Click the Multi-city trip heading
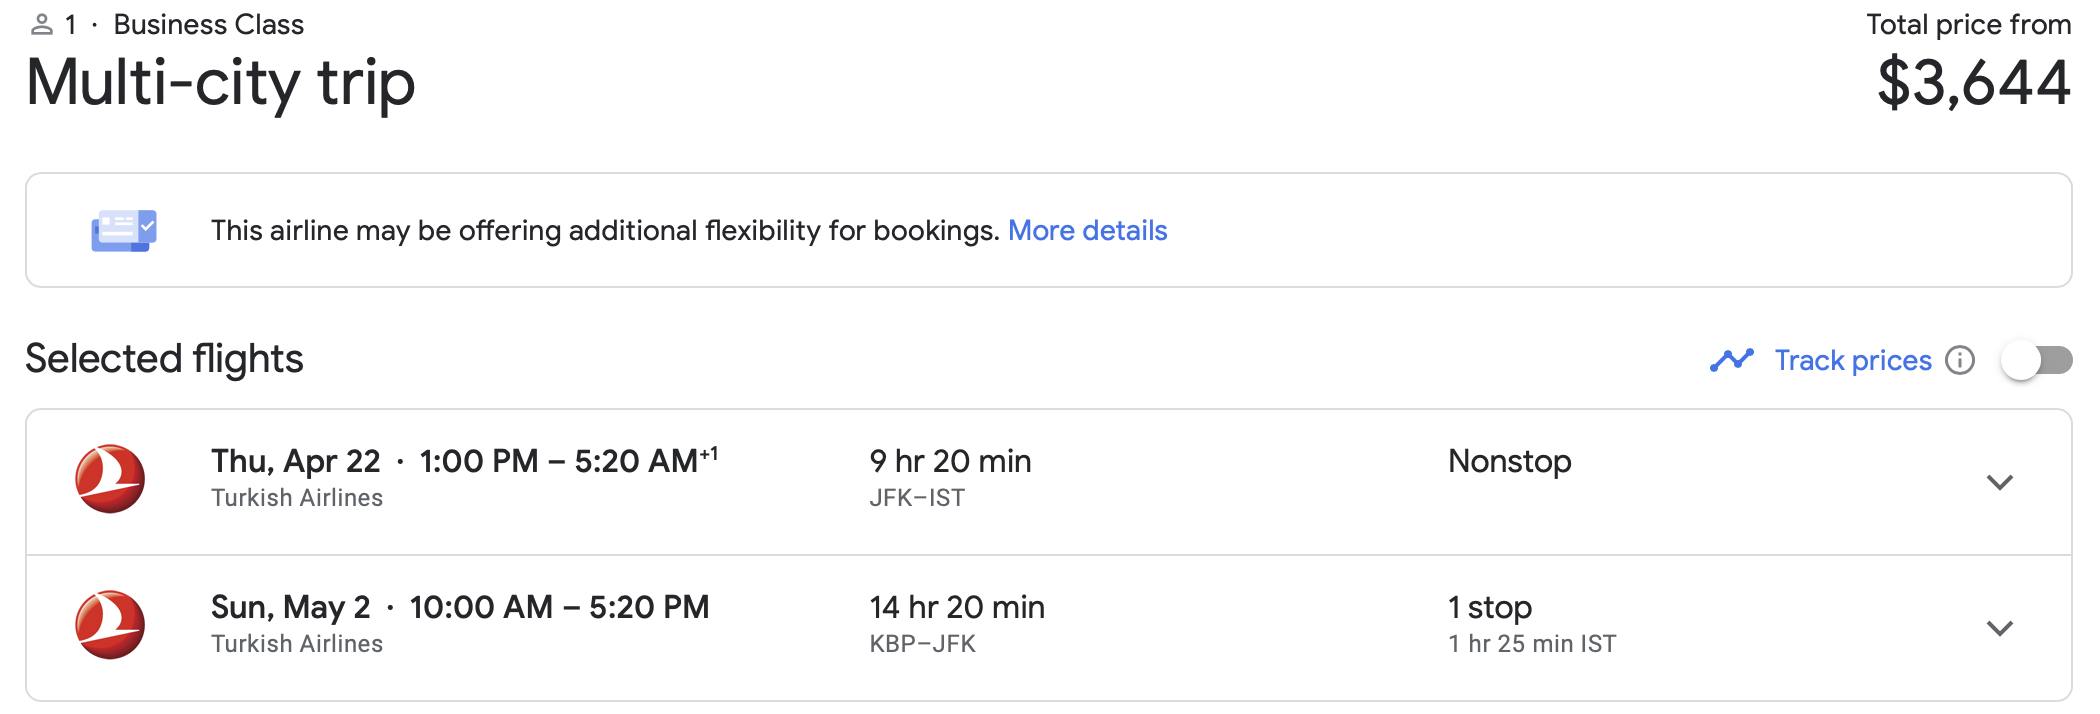 click(221, 84)
